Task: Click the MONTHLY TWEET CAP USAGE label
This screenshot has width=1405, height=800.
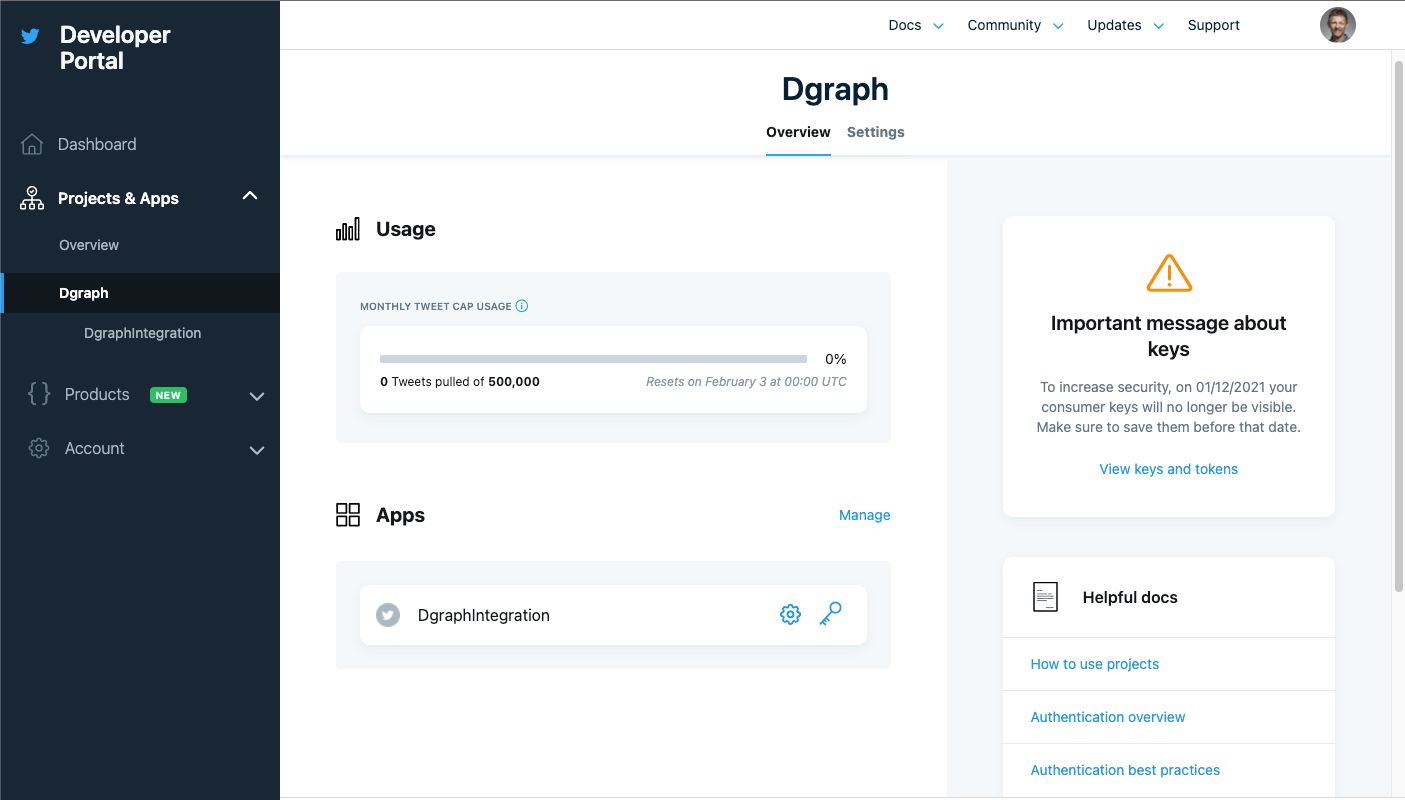Action: 436,306
